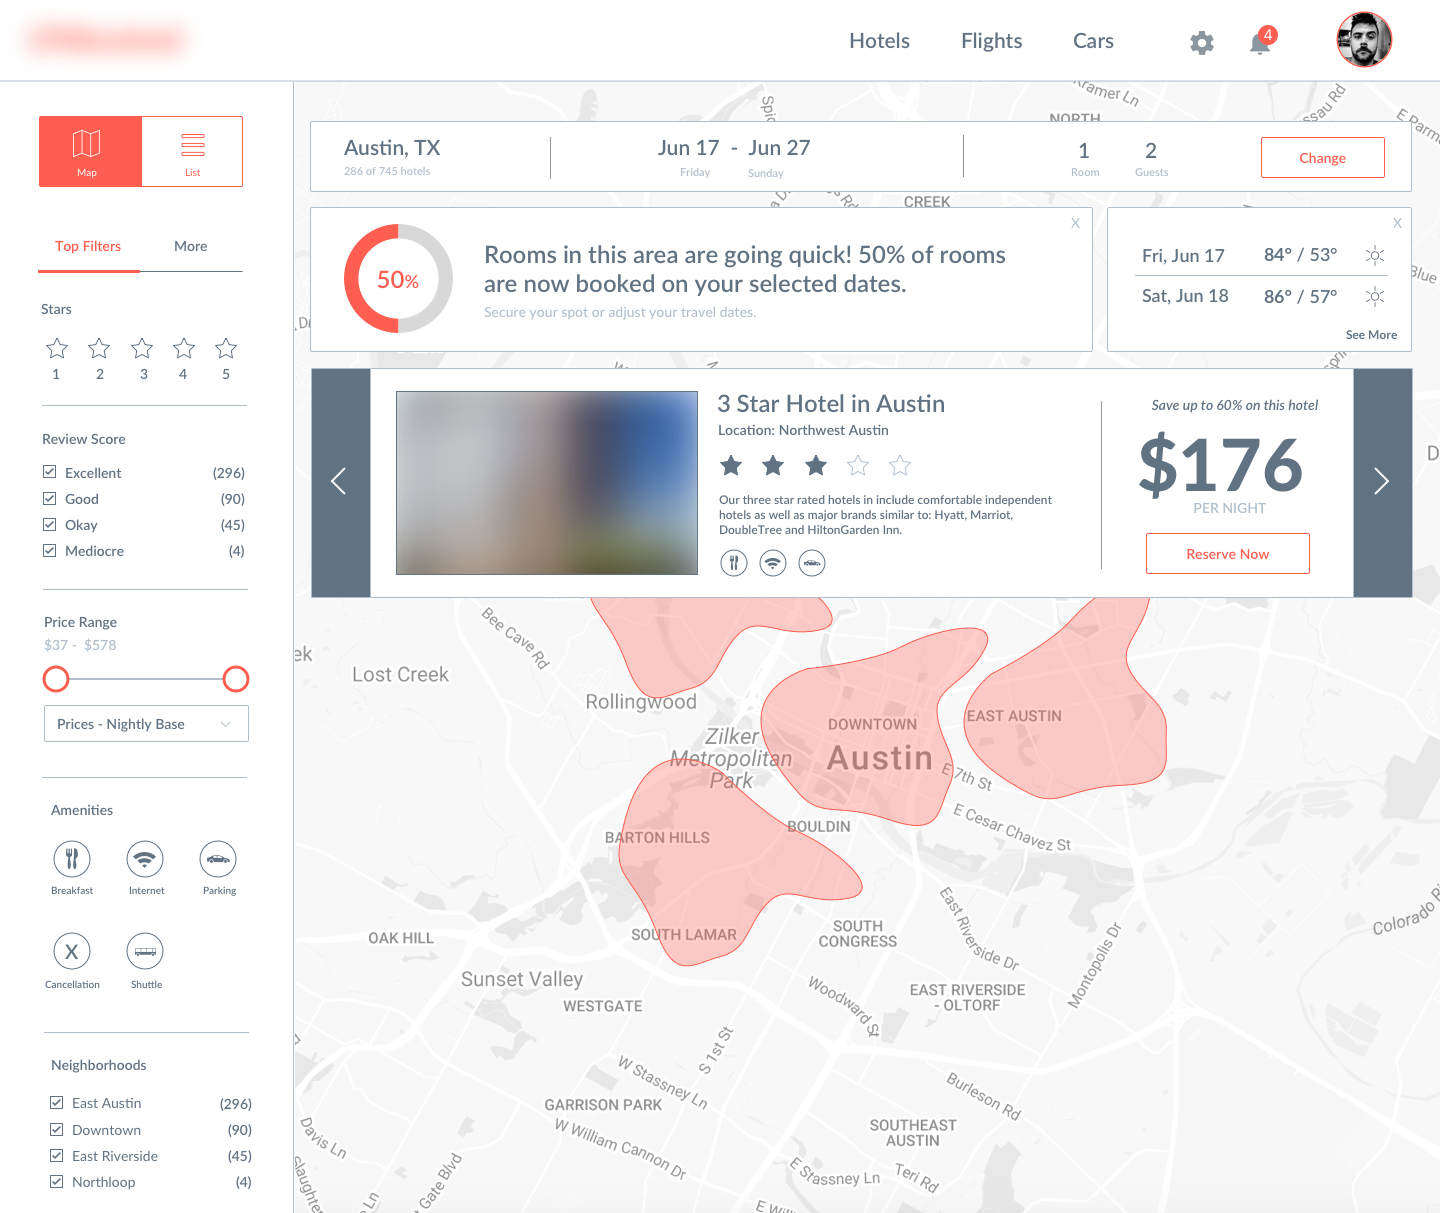
Task: Switch to the Flights tab
Action: 991,41
